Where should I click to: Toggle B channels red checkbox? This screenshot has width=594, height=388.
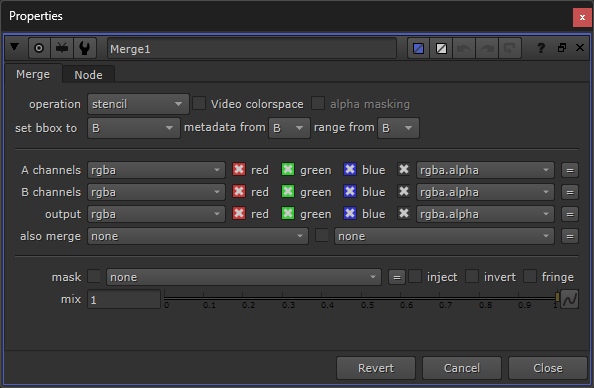(239, 191)
